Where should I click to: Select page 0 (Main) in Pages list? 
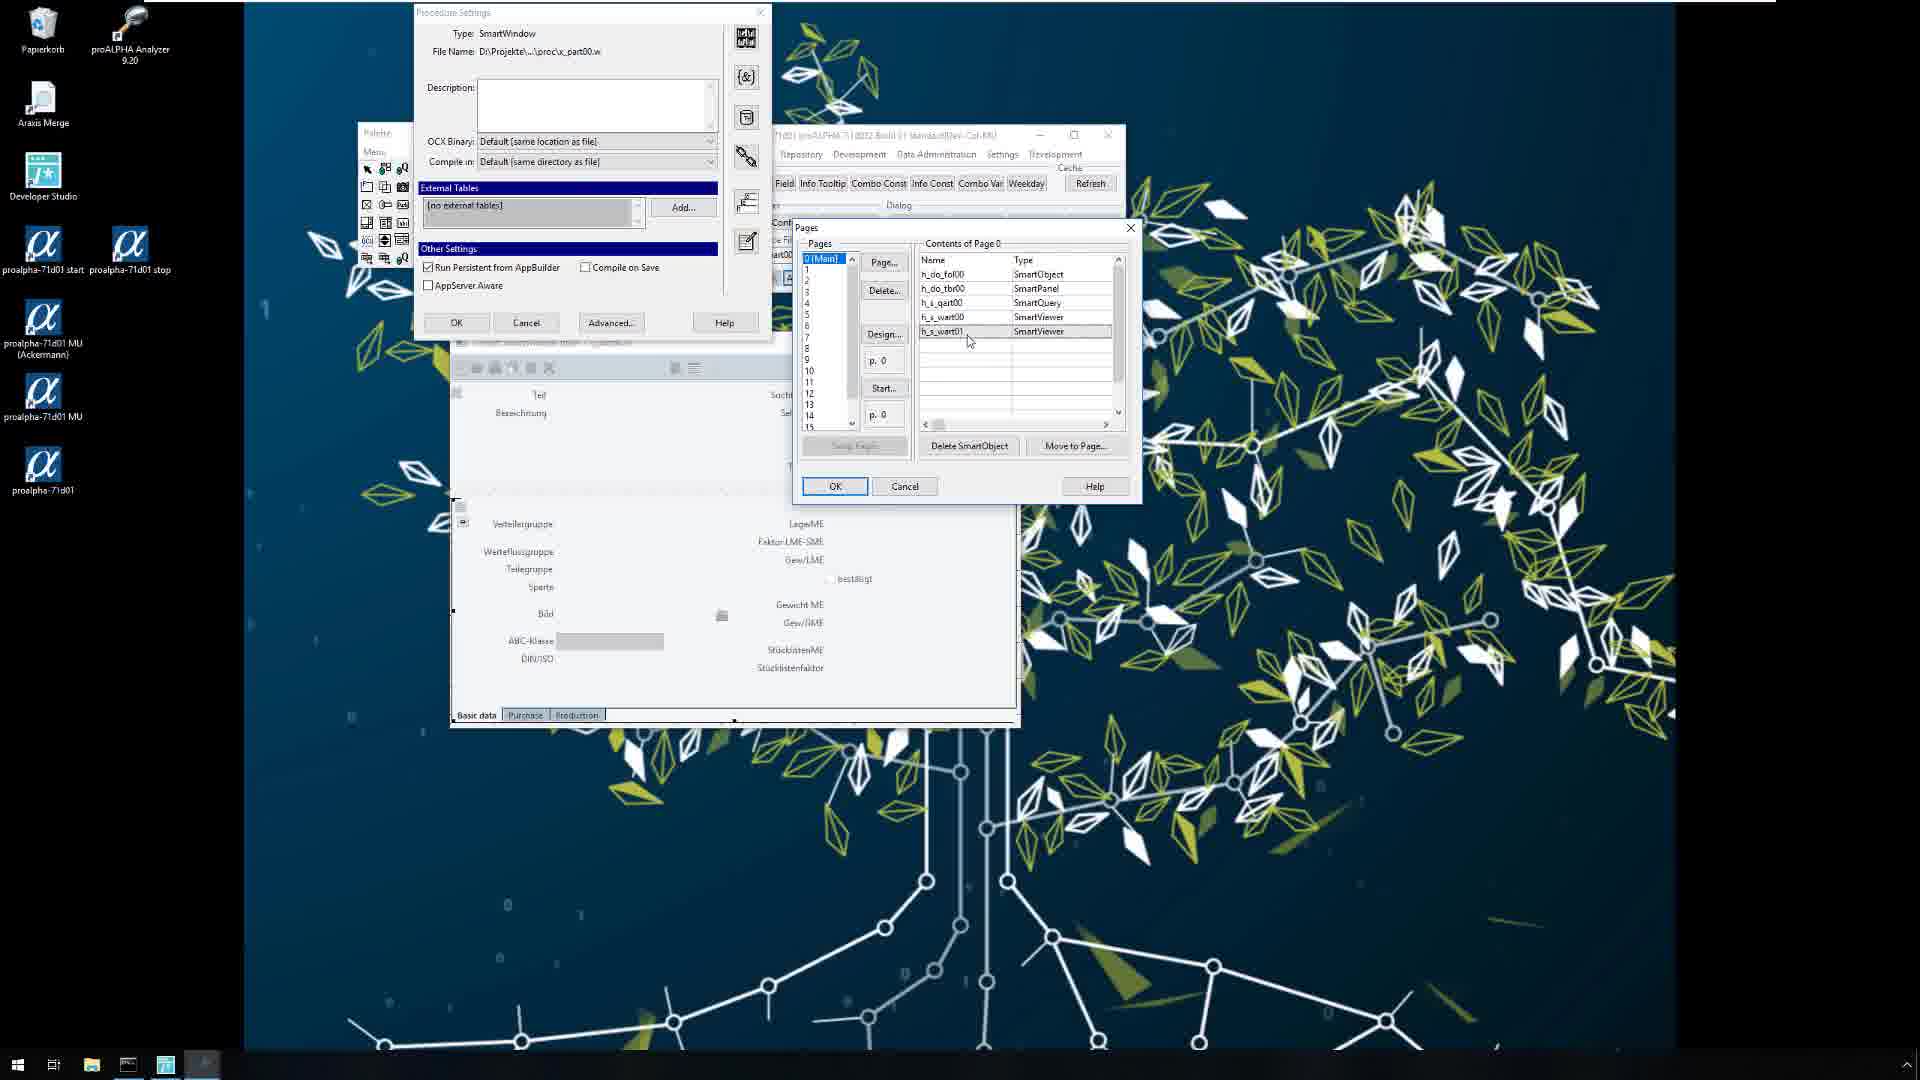coord(824,259)
